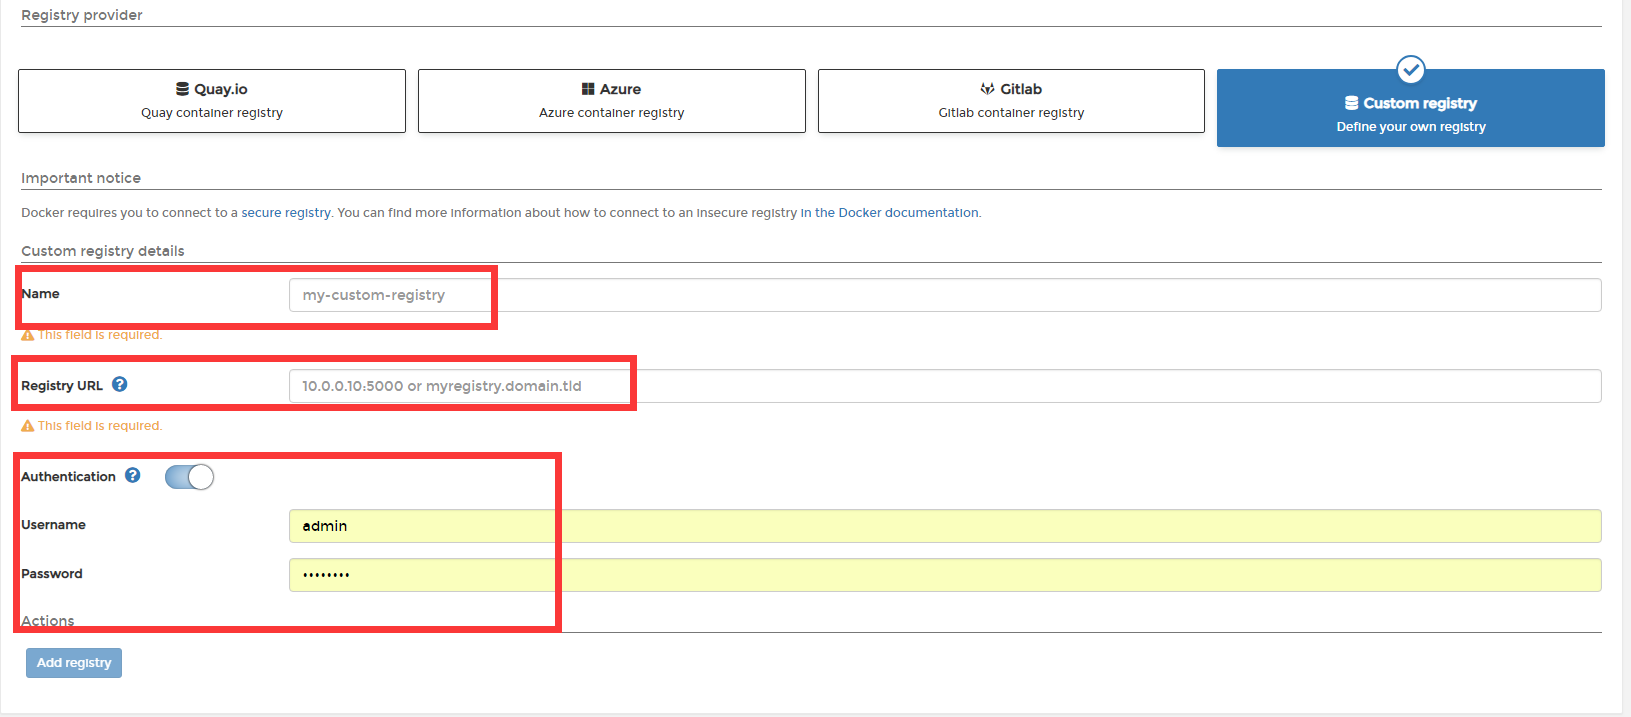The width and height of the screenshot is (1631, 717).
Task: Select the Custom registry provider card
Action: (x=1411, y=108)
